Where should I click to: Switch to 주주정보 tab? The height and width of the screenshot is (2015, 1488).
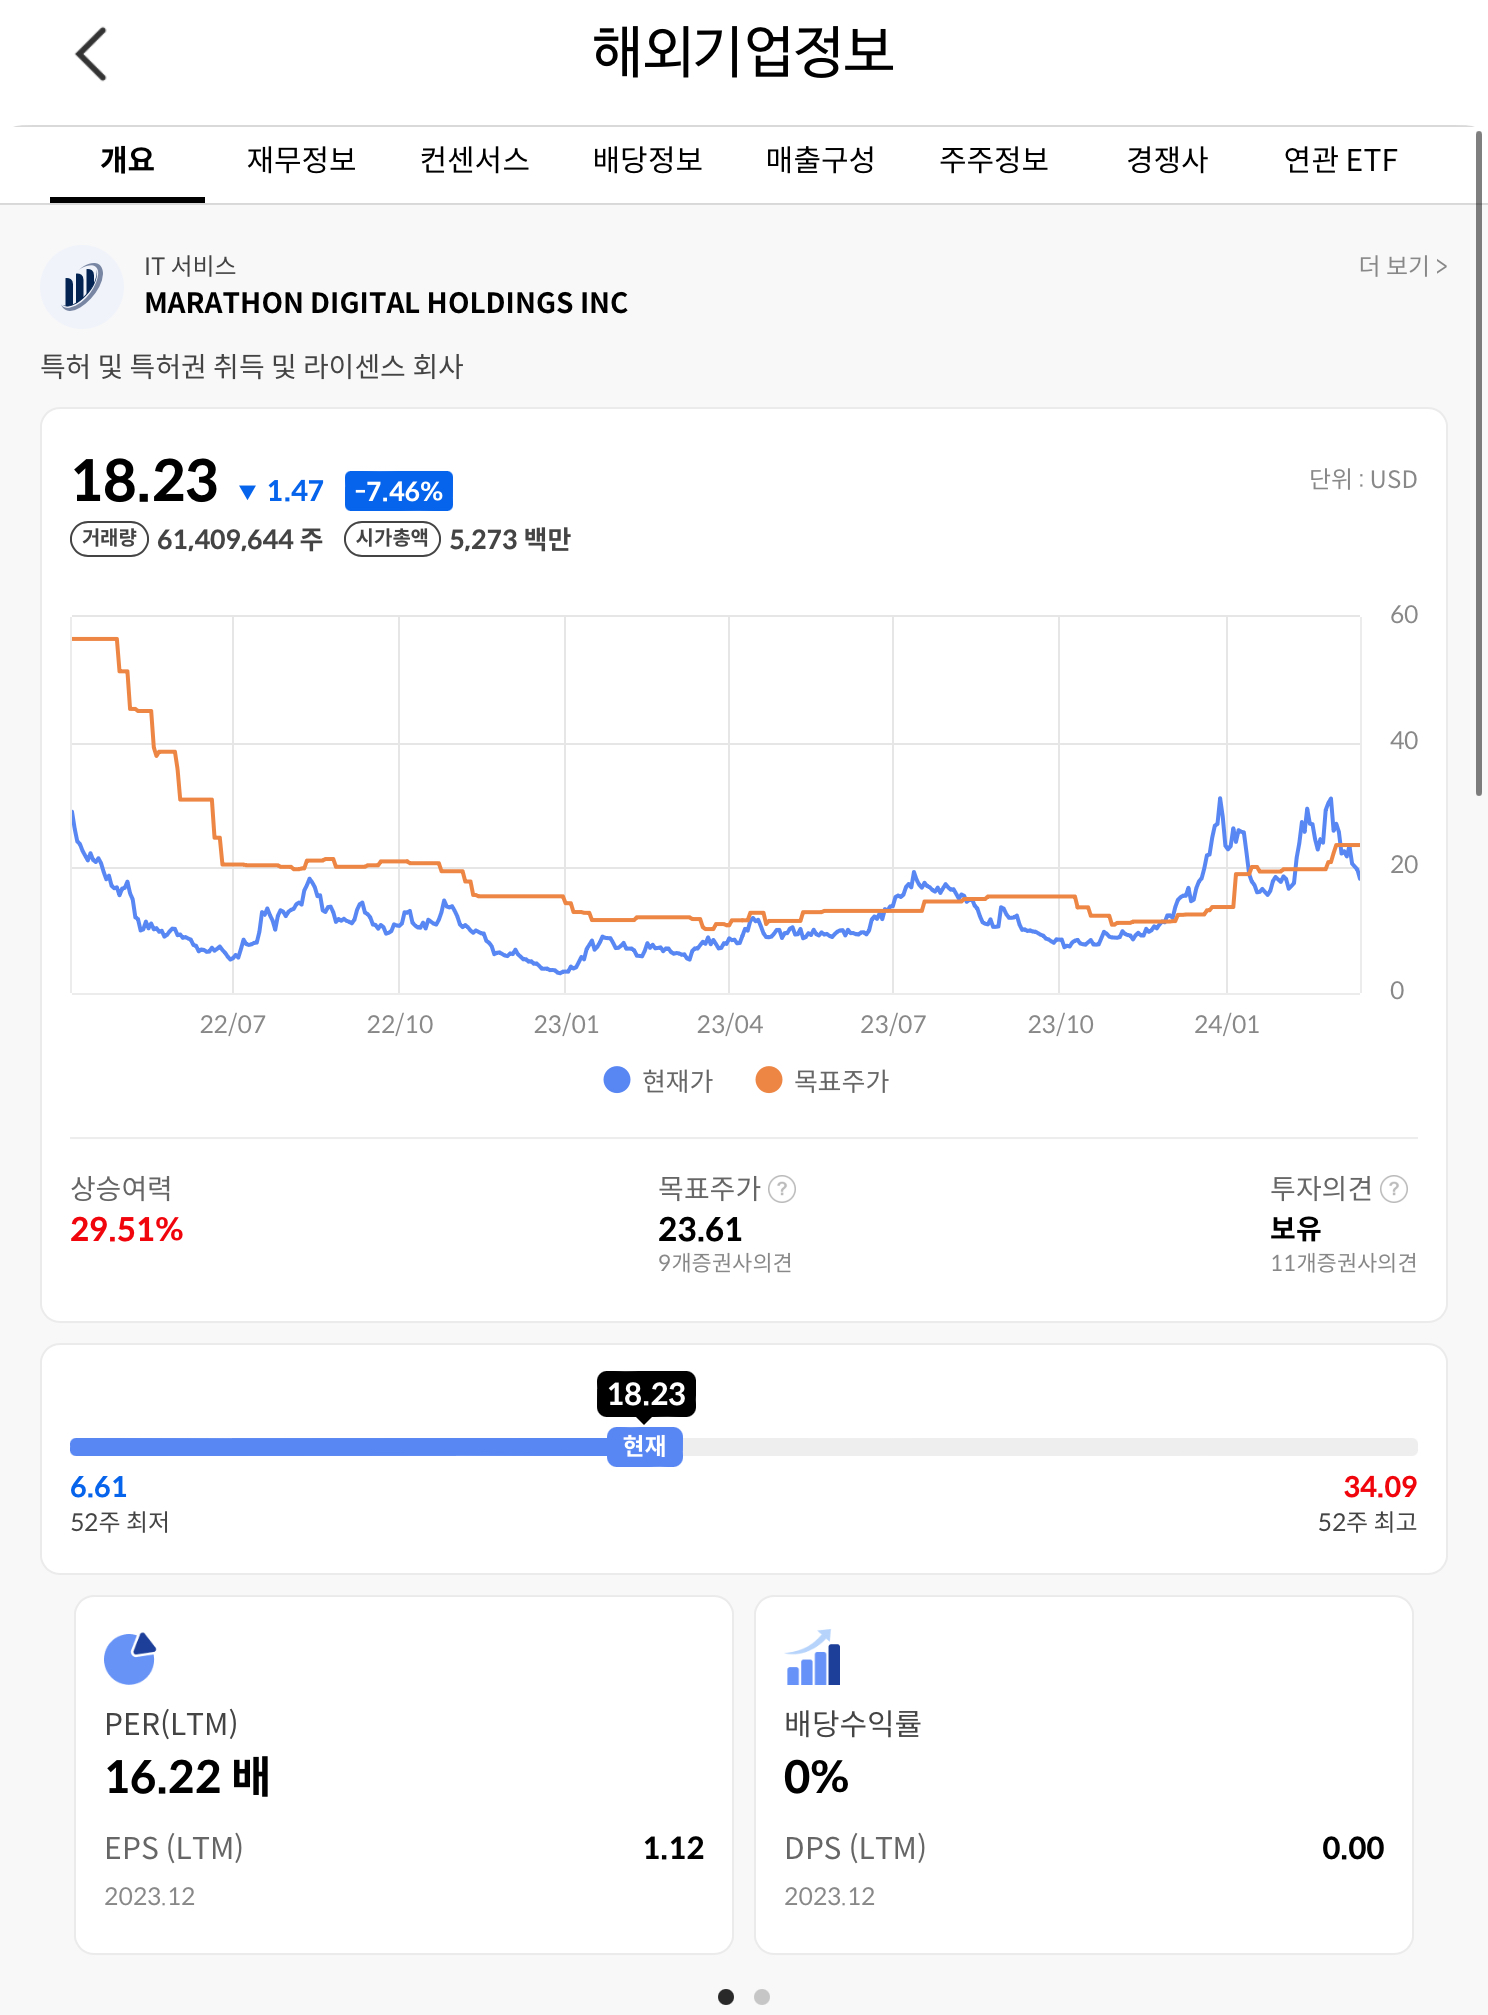993,159
